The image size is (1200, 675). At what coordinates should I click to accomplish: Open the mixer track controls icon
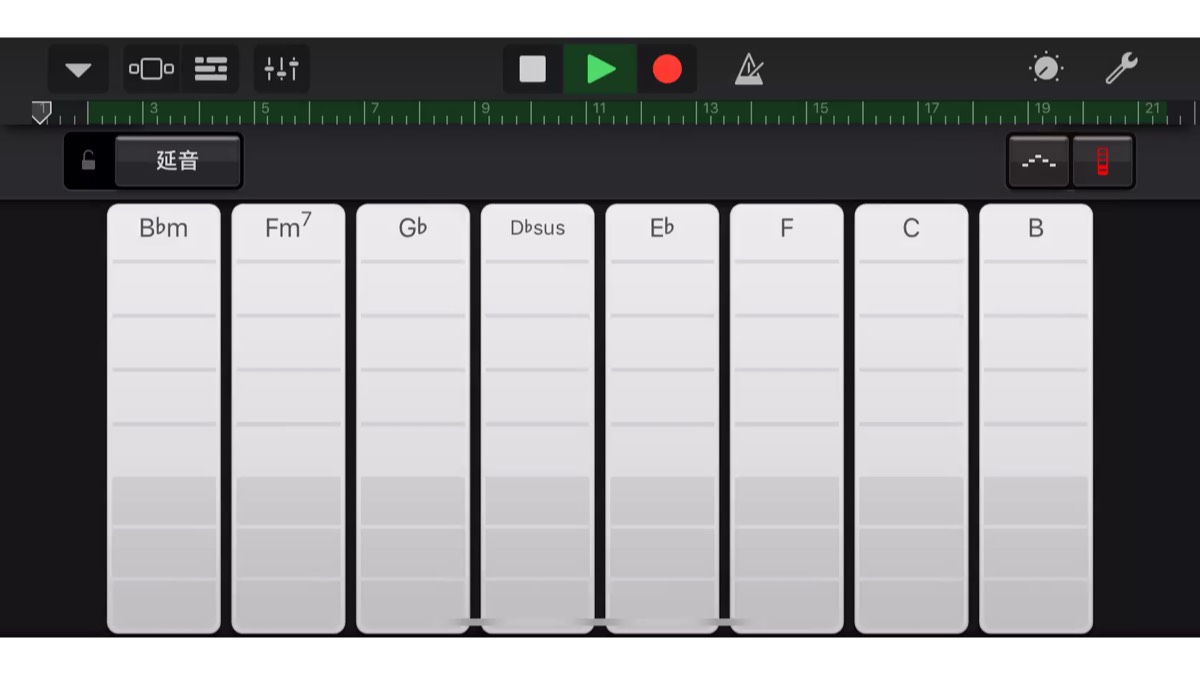pos(281,69)
